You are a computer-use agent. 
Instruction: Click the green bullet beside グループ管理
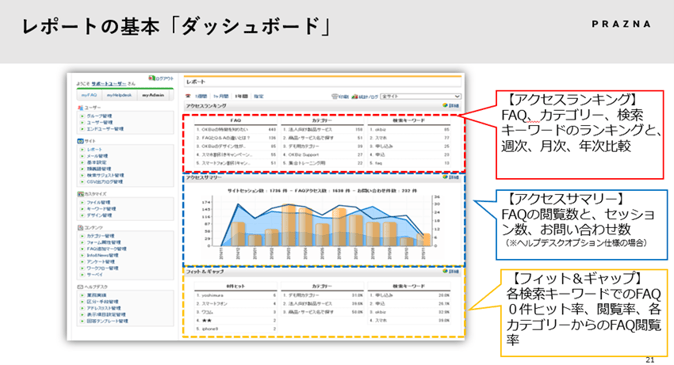click(82, 116)
